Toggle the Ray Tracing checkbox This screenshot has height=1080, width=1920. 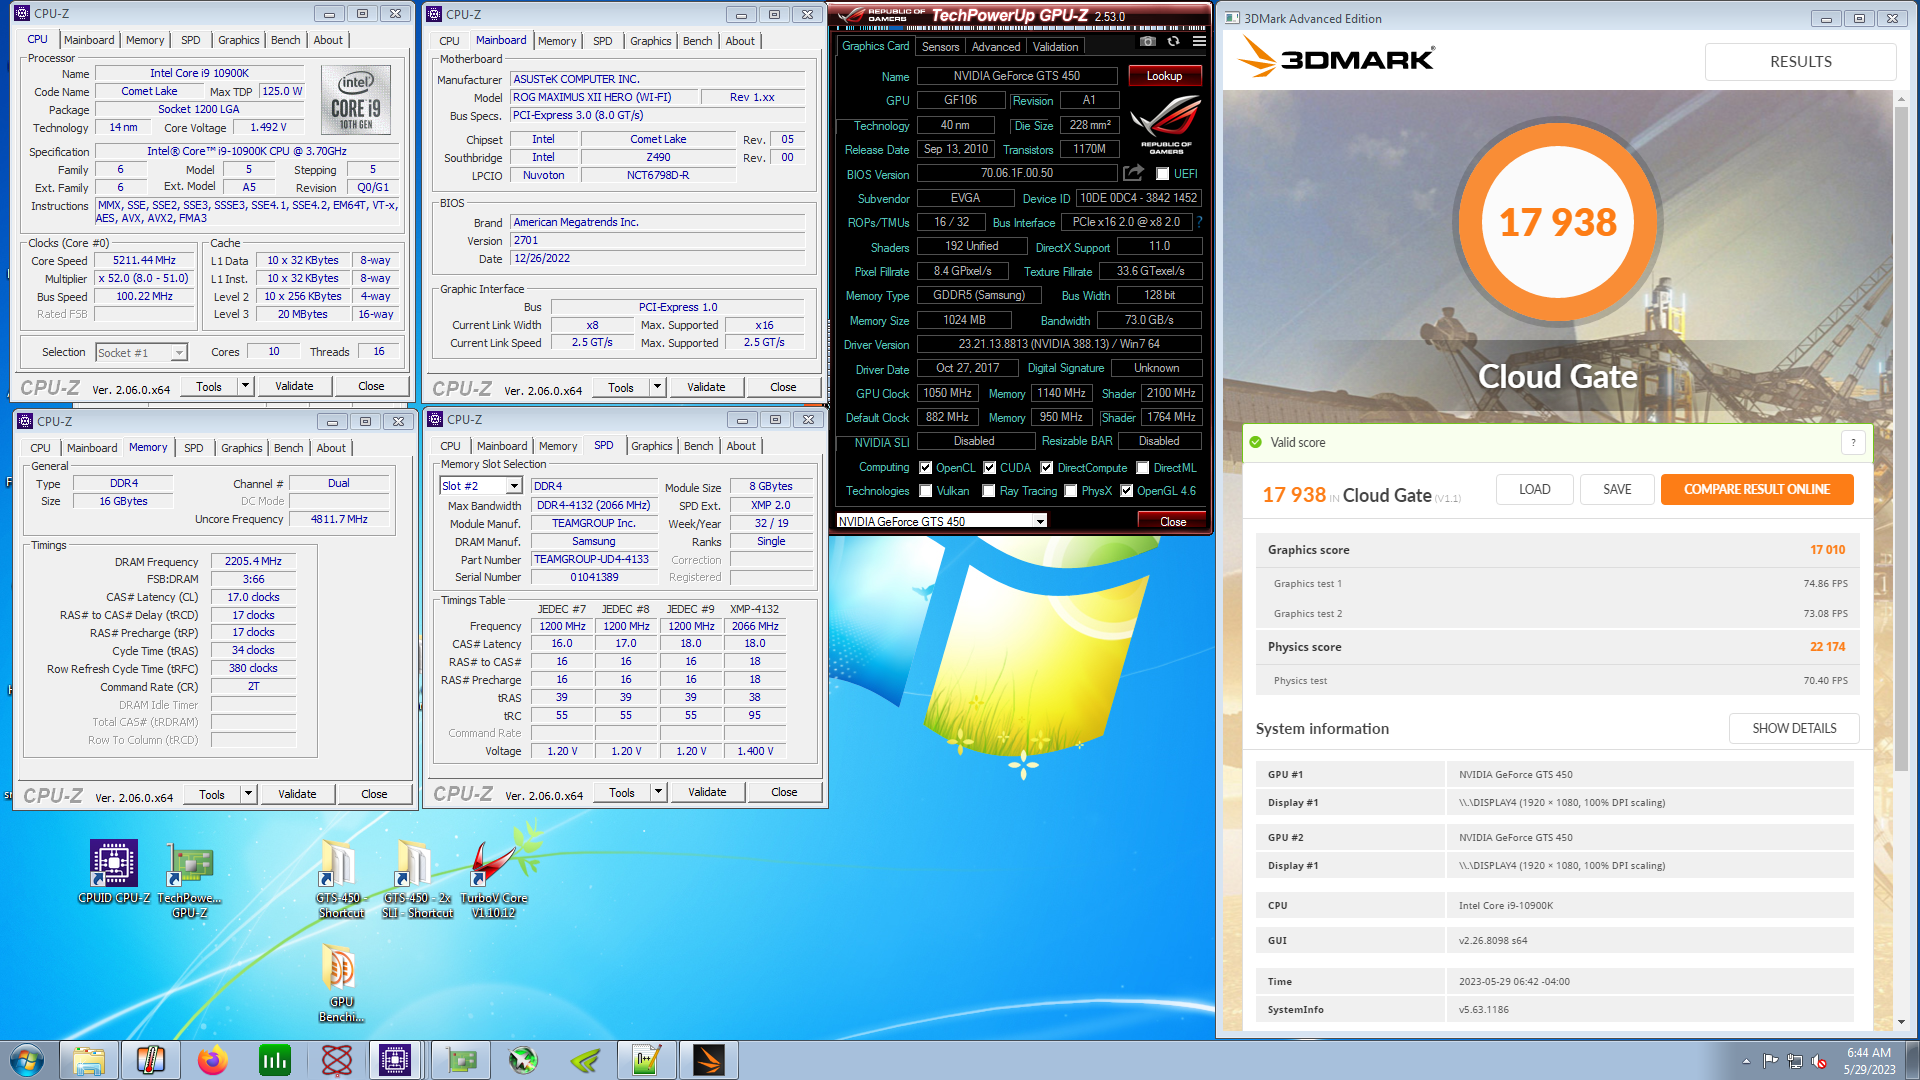click(x=988, y=490)
